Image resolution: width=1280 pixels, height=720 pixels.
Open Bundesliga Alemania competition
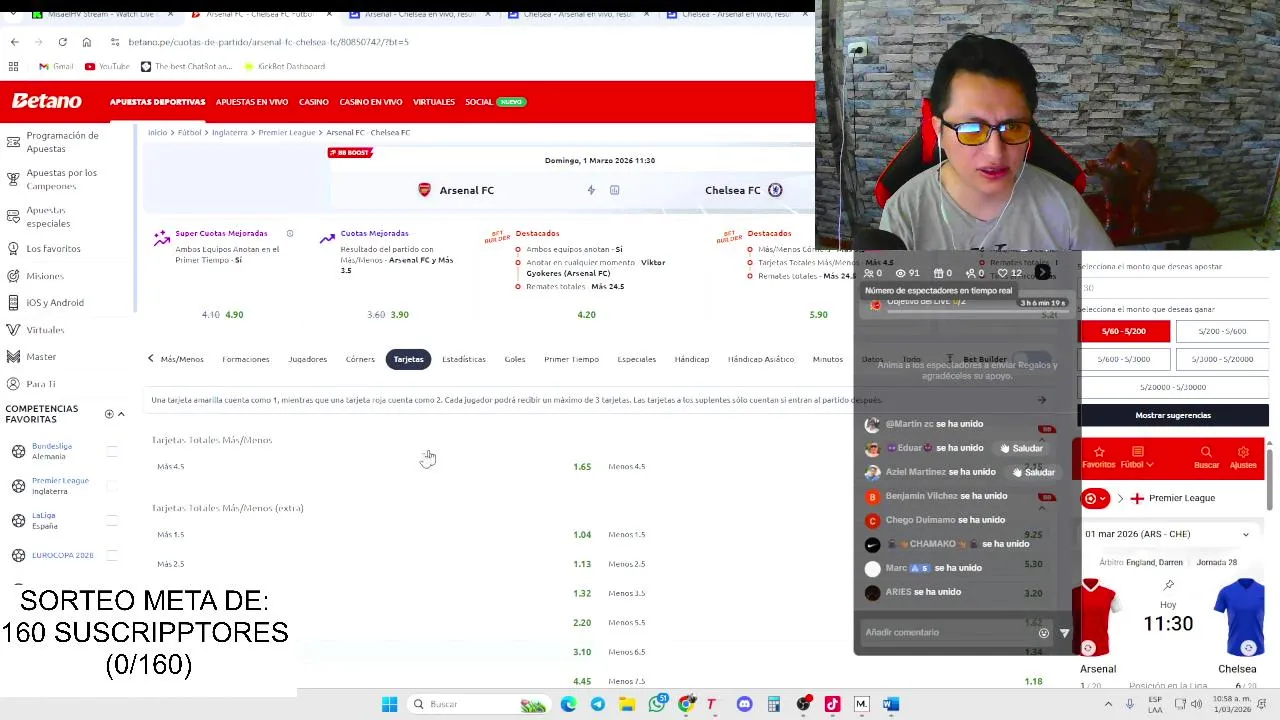pos(50,451)
